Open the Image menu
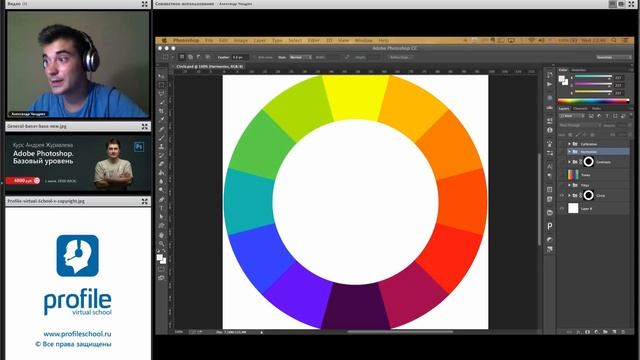Image resolution: width=640 pixels, height=360 pixels. tap(240, 40)
